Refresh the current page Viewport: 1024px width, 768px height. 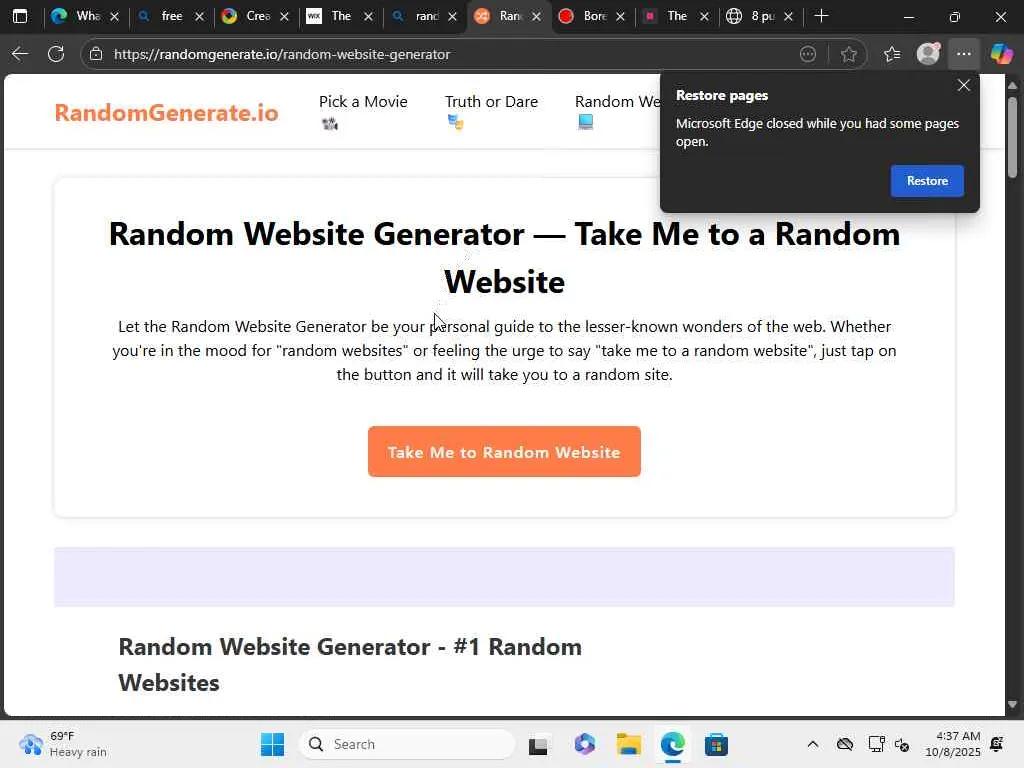[56, 54]
